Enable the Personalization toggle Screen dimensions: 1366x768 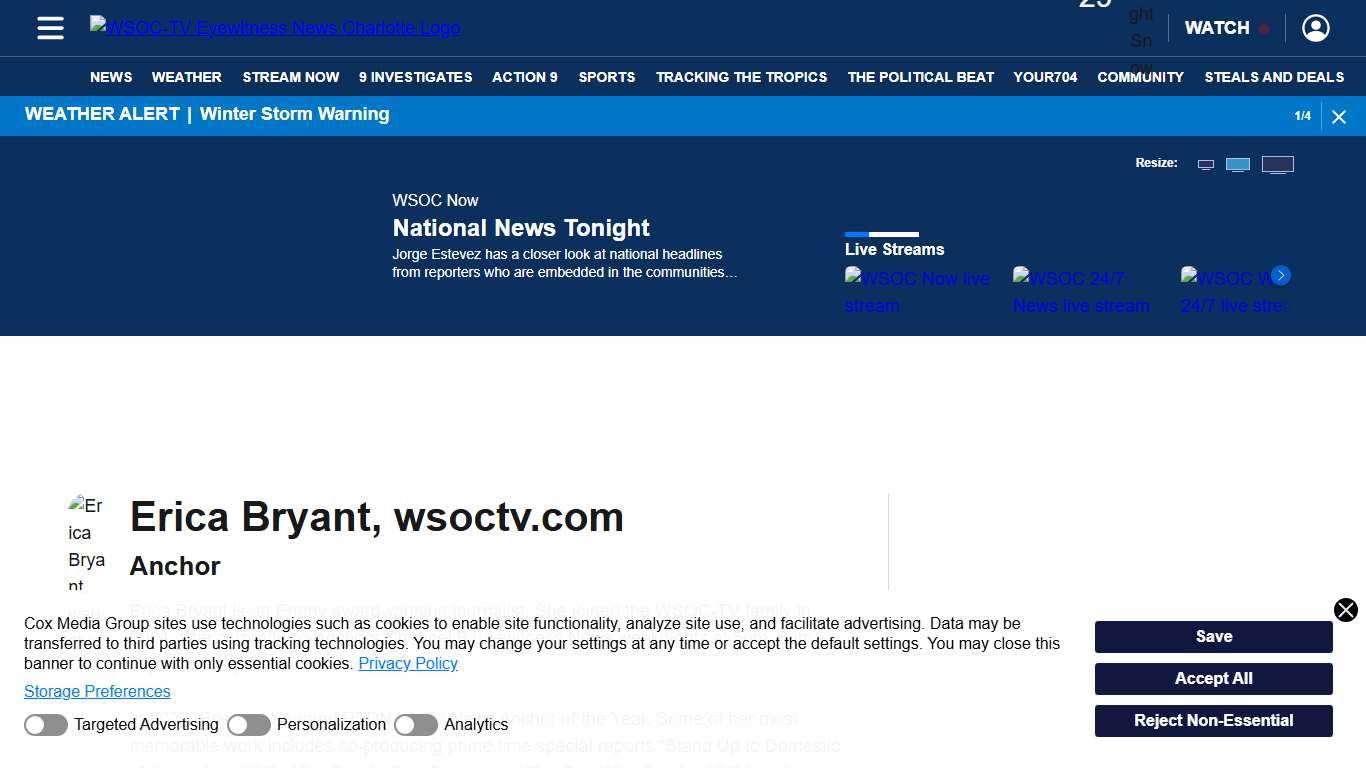tap(248, 724)
